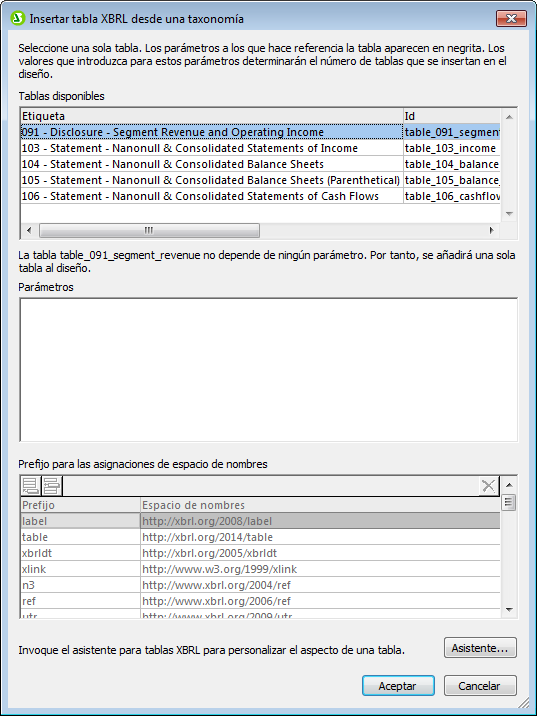
Task: Click namespace http://www.w3.org/1999/xlink cell
Action: tap(320, 569)
